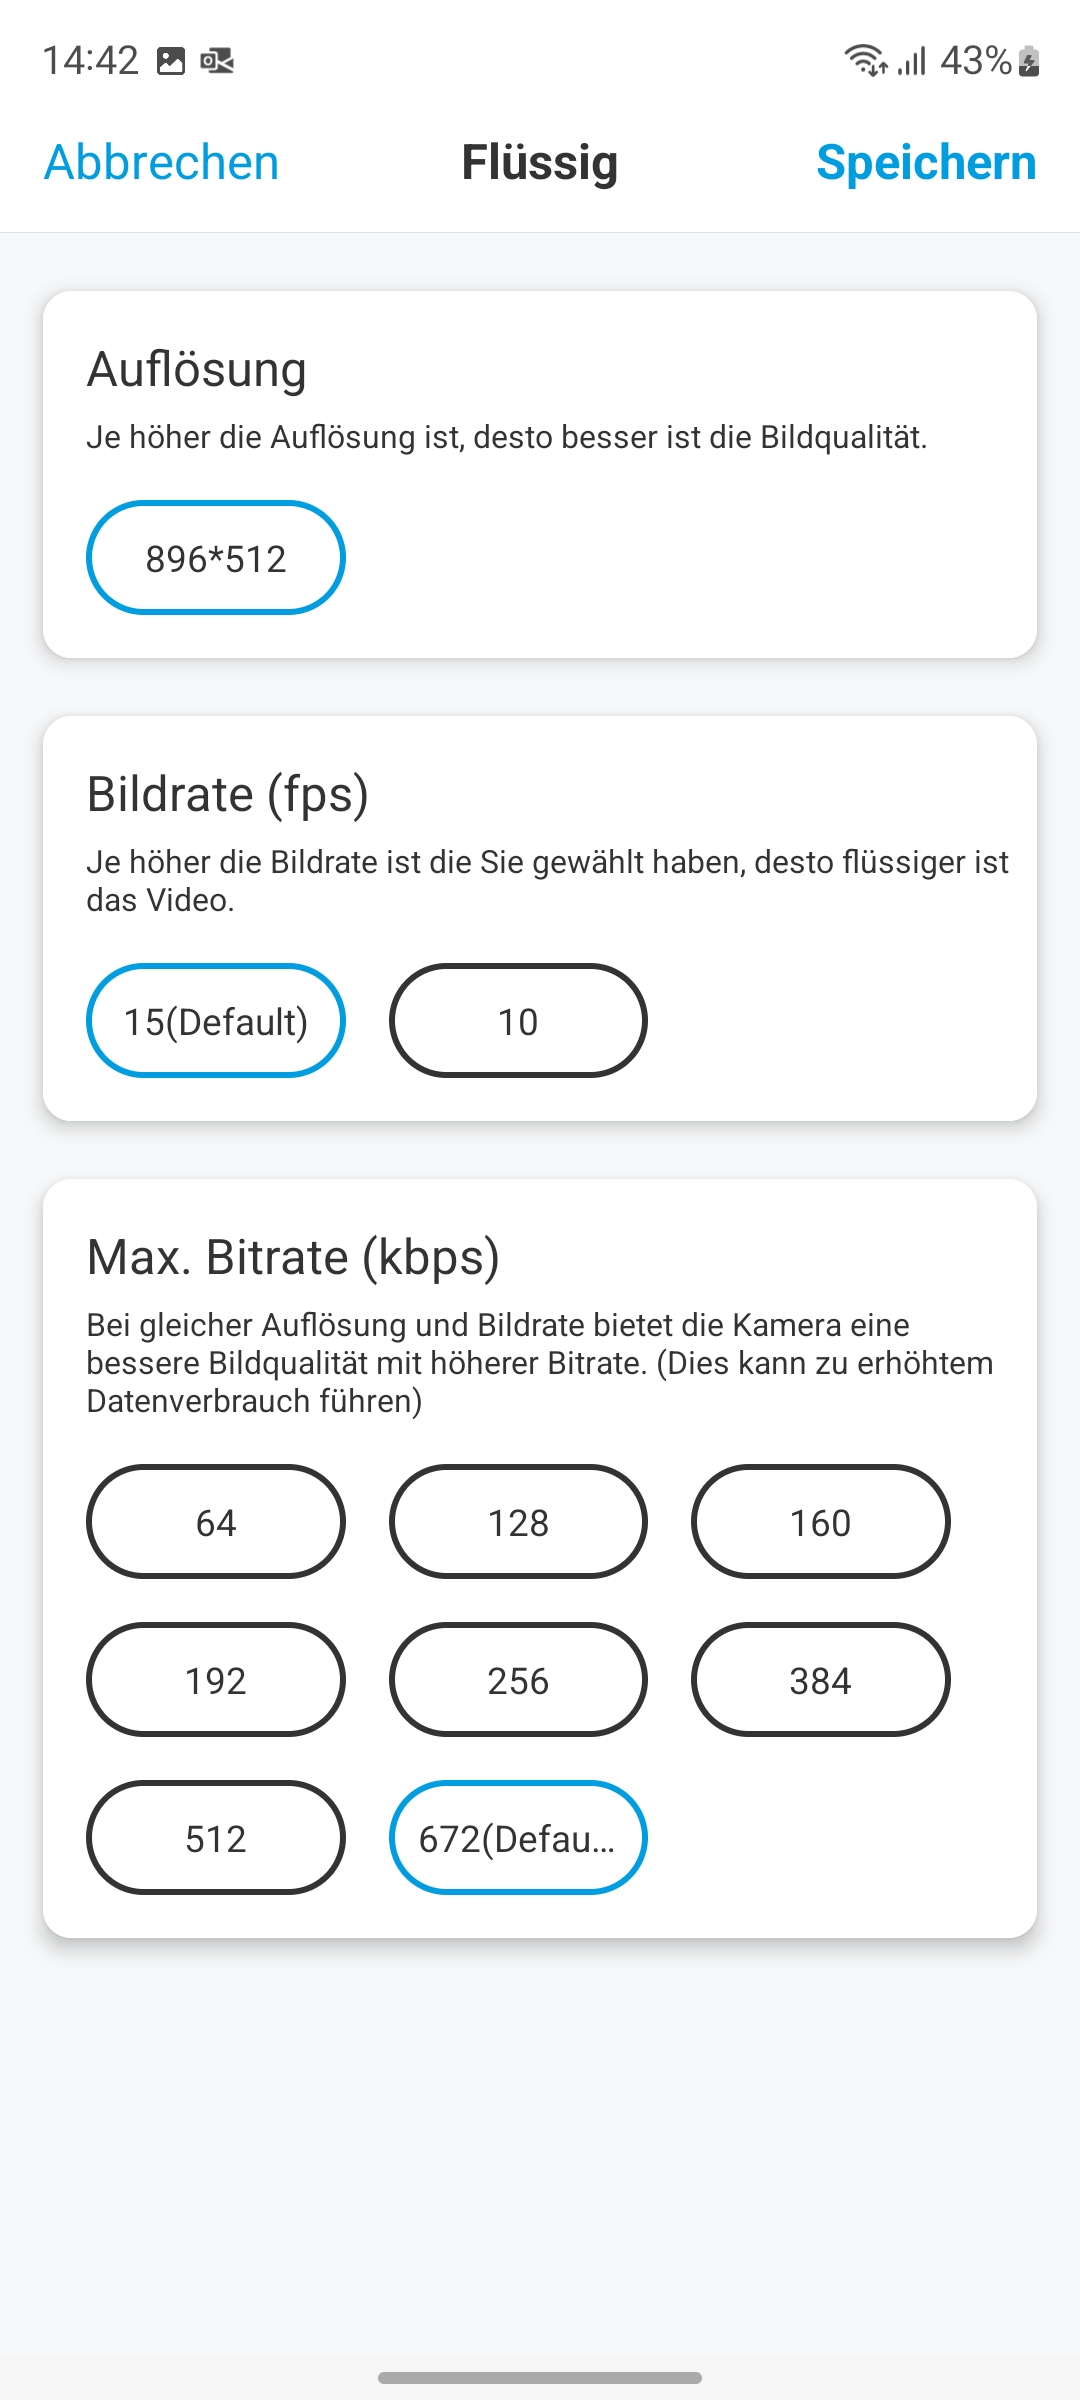The image size is (1080, 2400).
Task: Choose 15(Default) frame rate
Action: (216, 1021)
